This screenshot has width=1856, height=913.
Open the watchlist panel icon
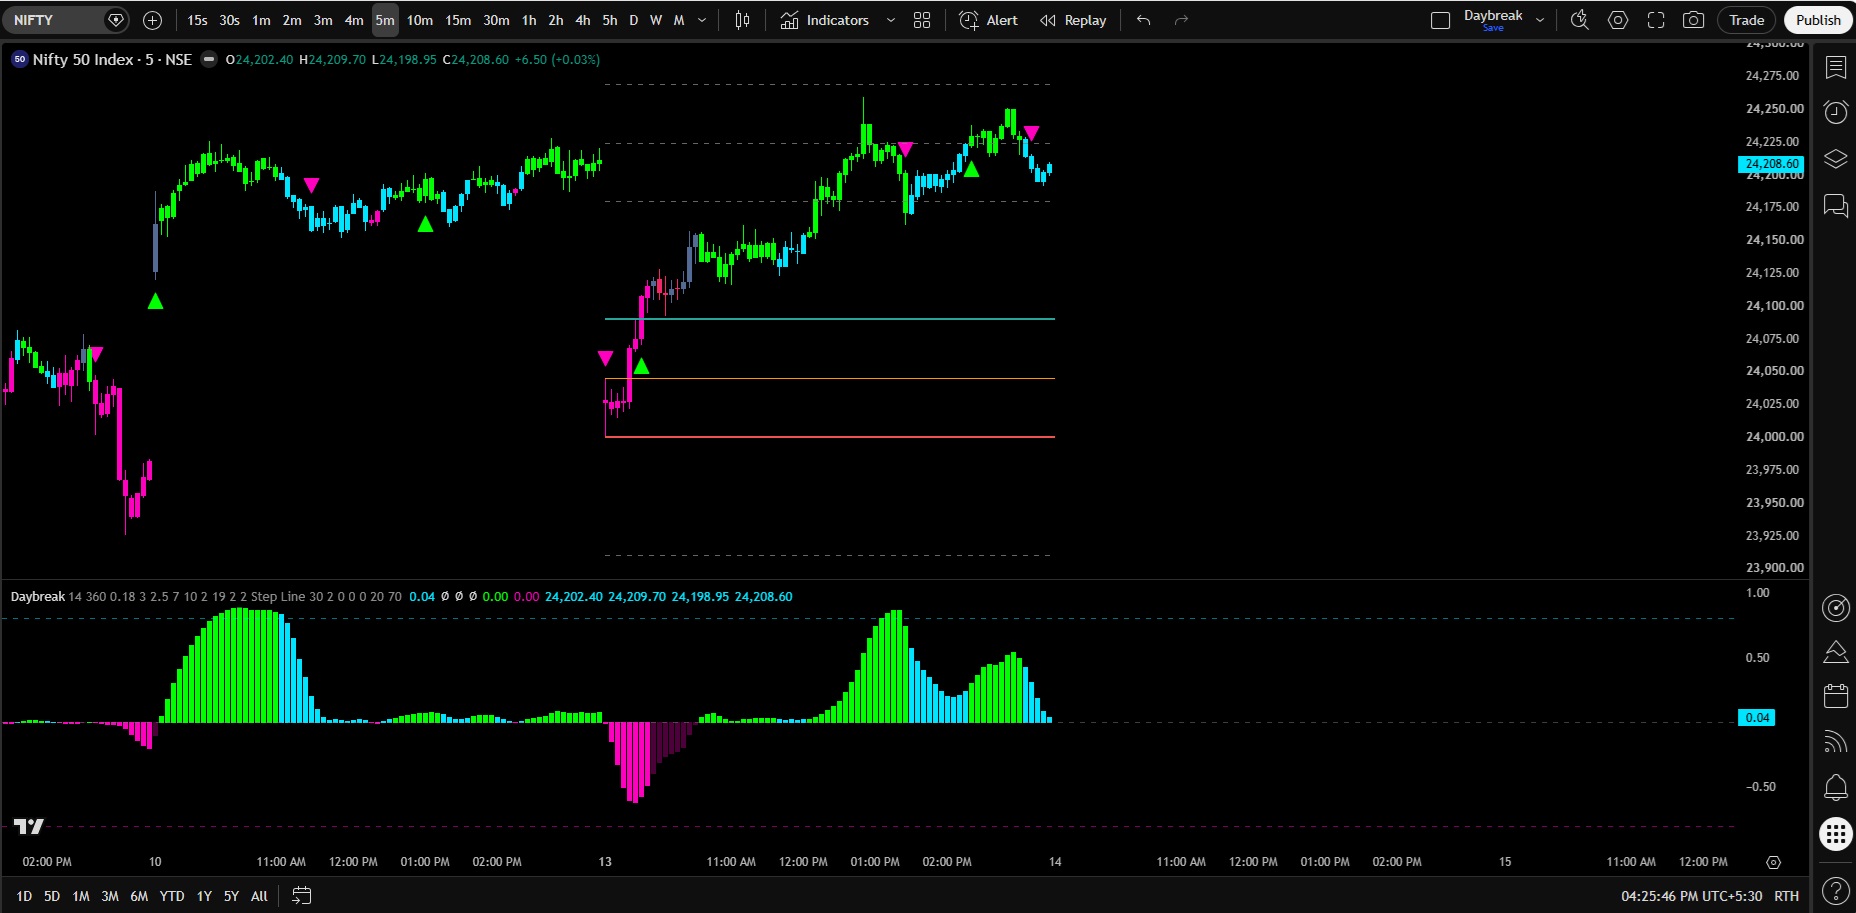(1836, 67)
